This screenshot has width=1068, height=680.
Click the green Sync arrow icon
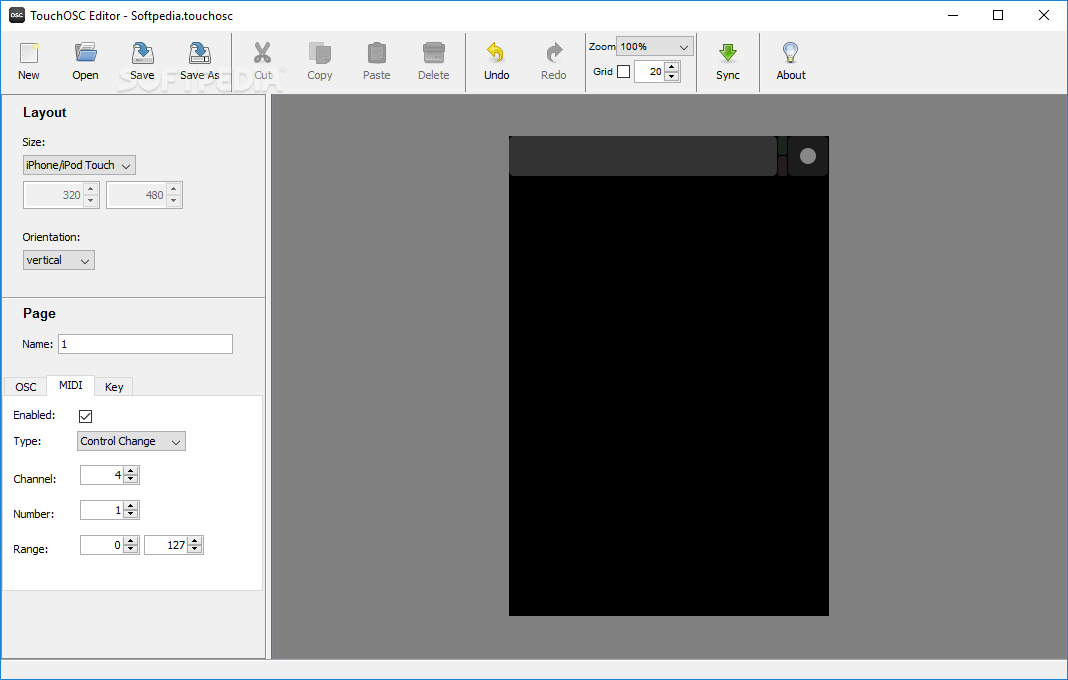tap(728, 54)
